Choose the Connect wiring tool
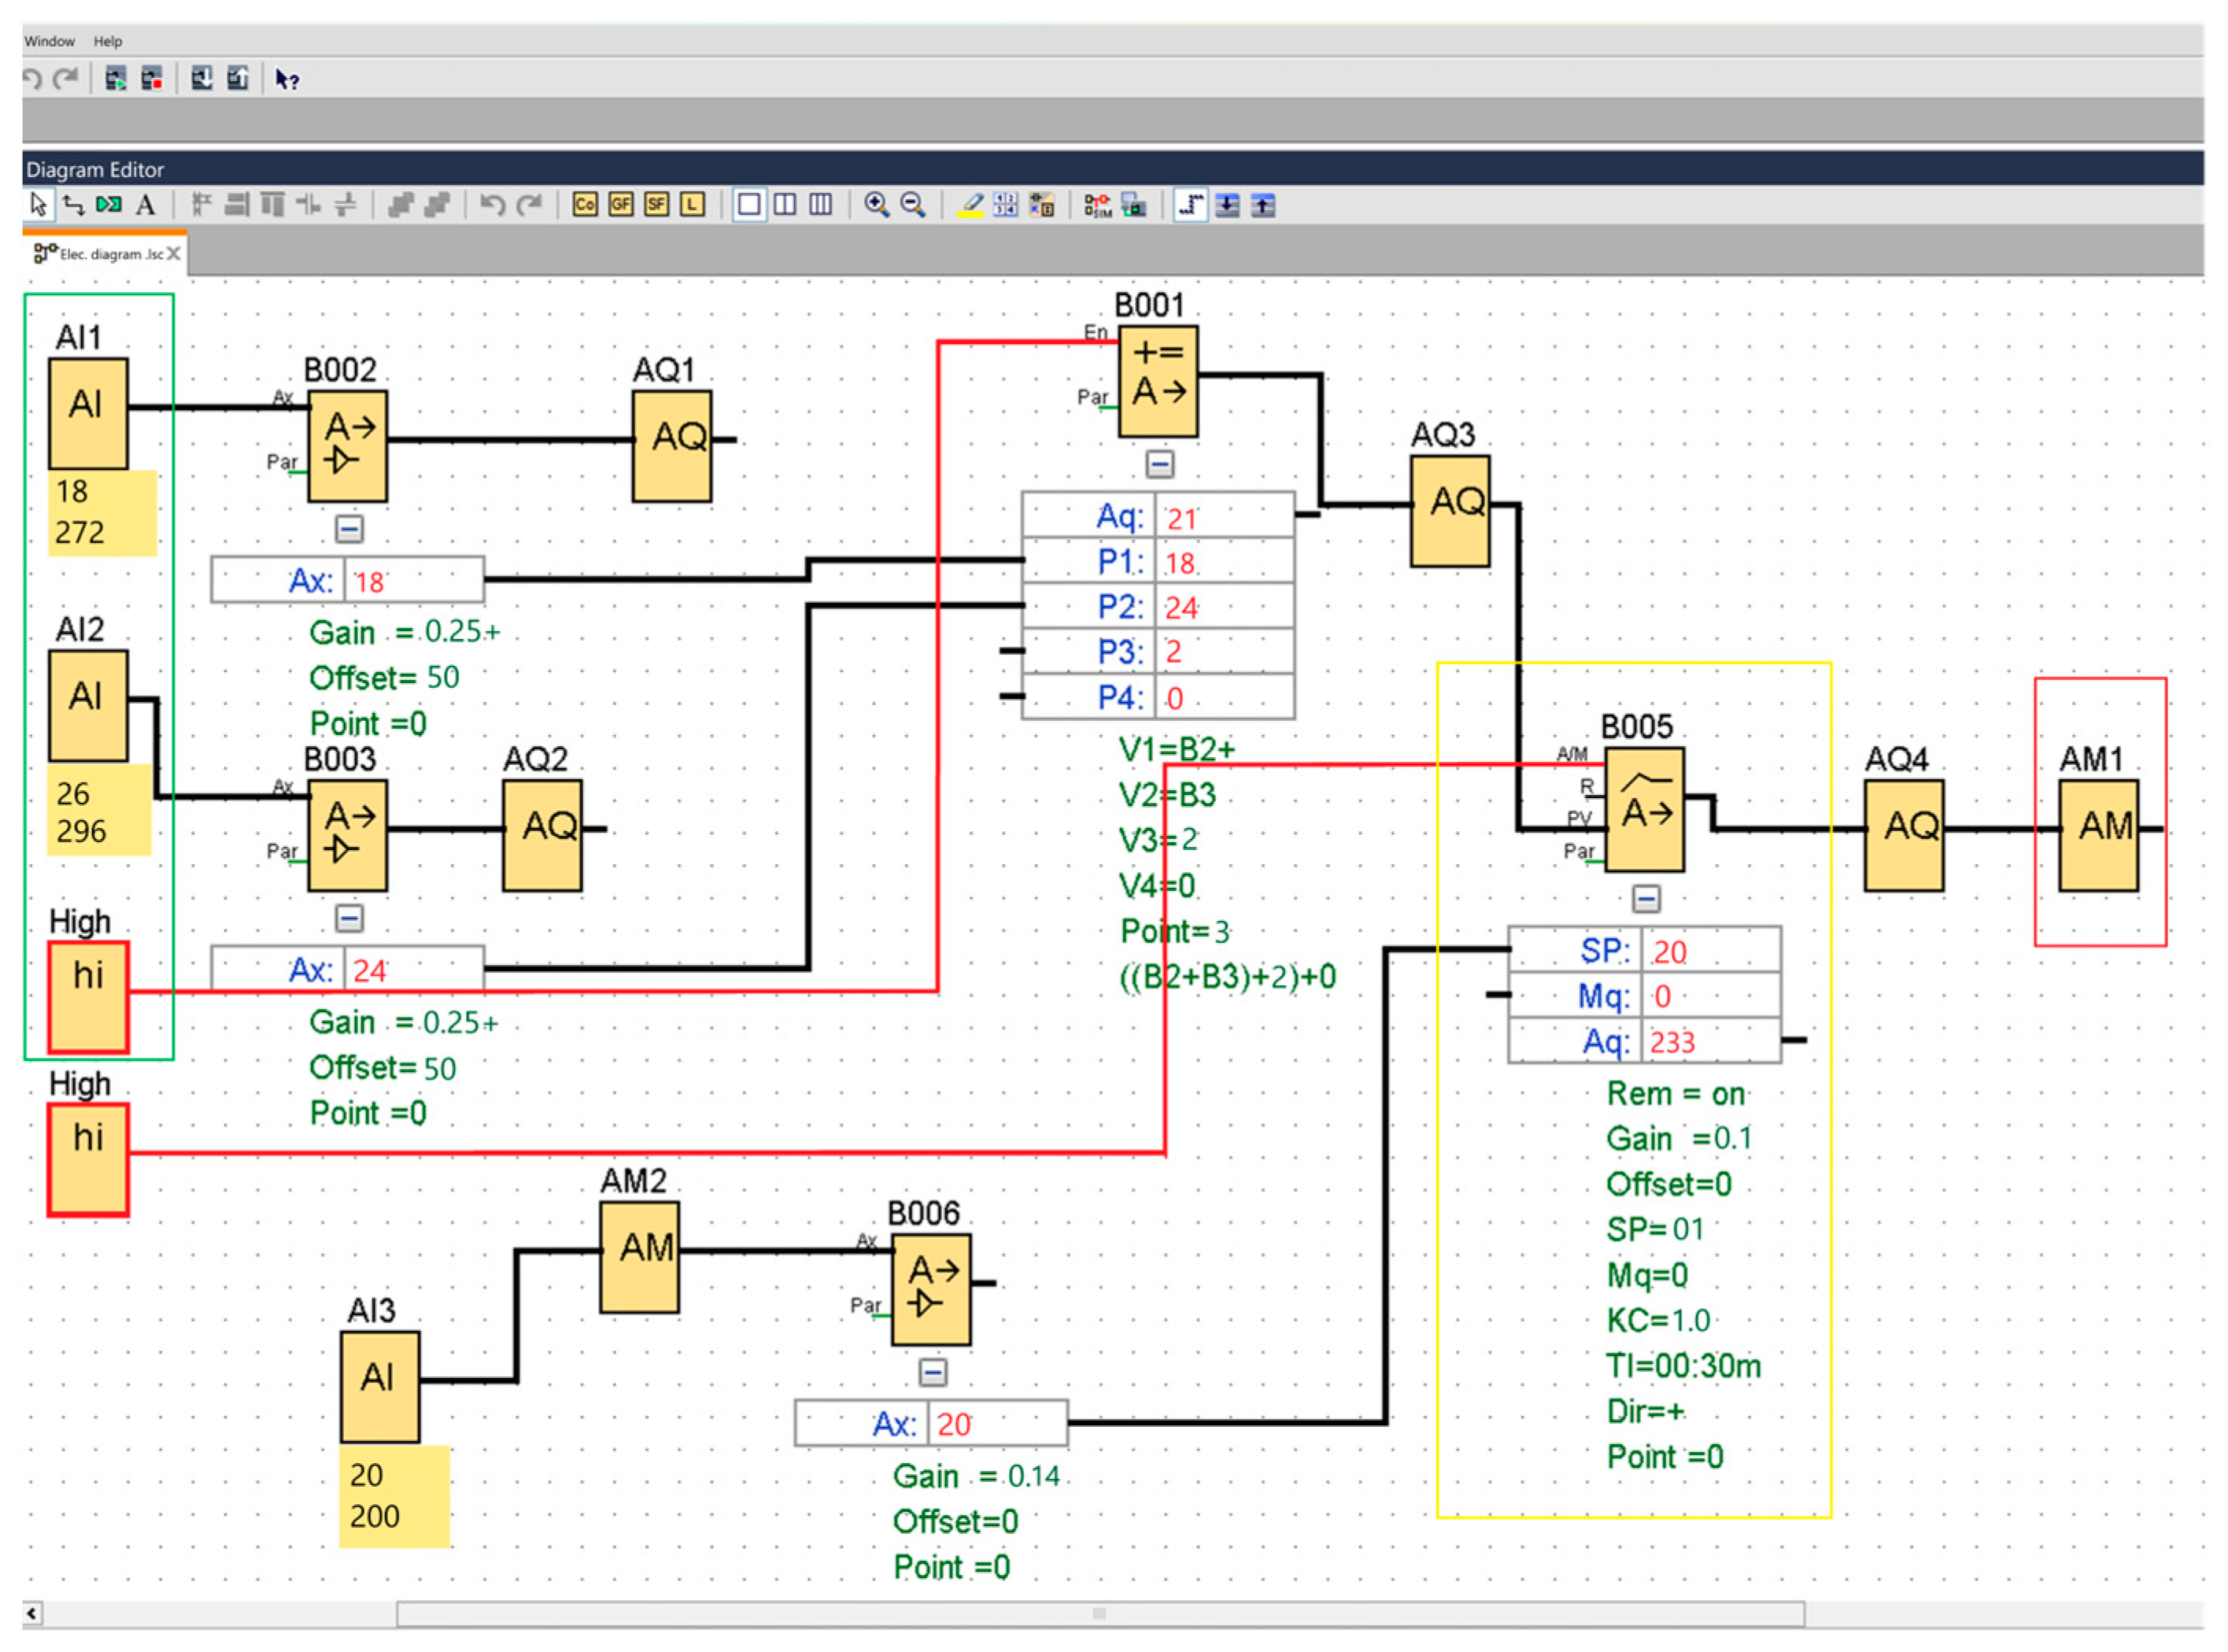This screenshot has height=1652, width=2228. (73, 205)
